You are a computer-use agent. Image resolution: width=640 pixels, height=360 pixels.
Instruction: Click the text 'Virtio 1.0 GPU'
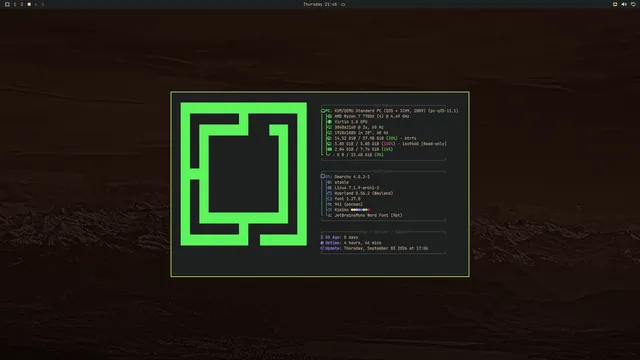point(351,122)
